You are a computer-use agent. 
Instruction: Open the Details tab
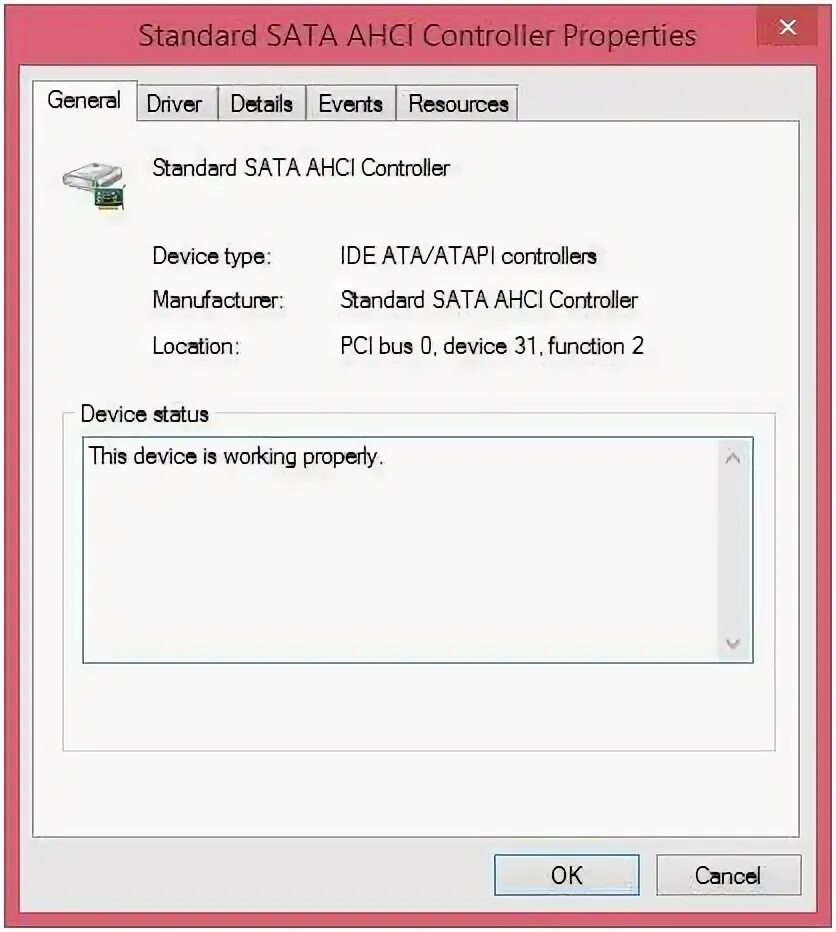click(262, 104)
